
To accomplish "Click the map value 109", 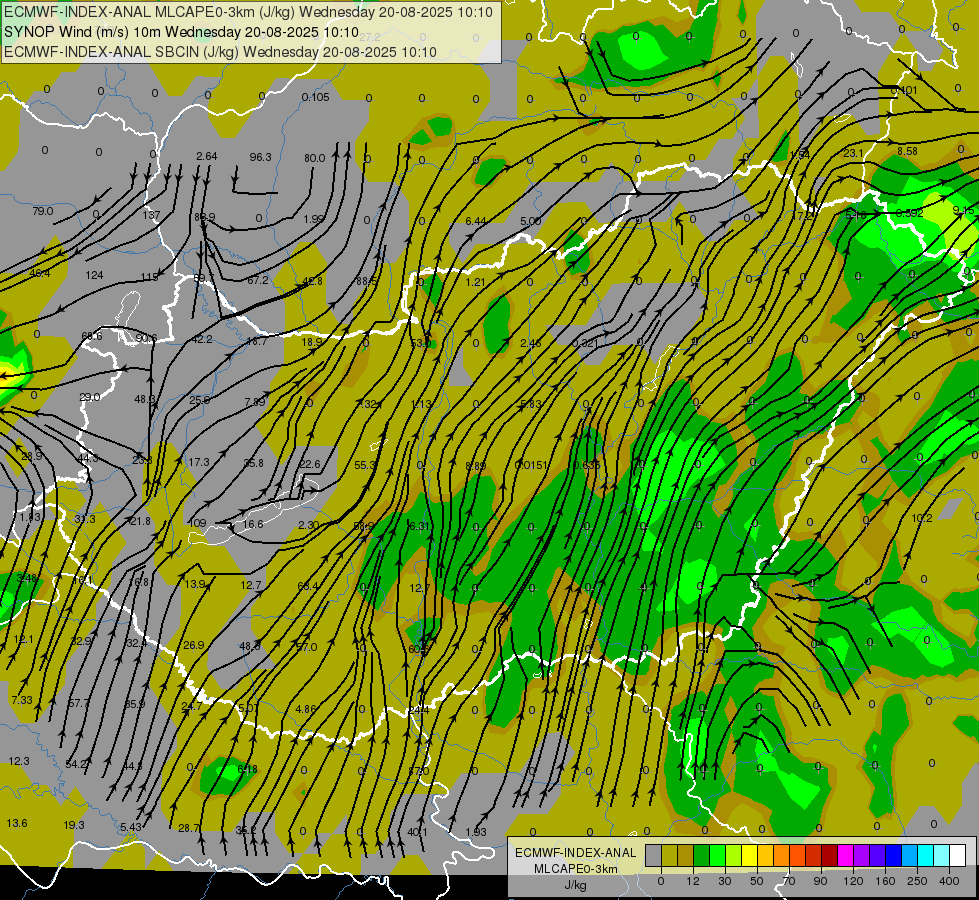I will point(197,523).
